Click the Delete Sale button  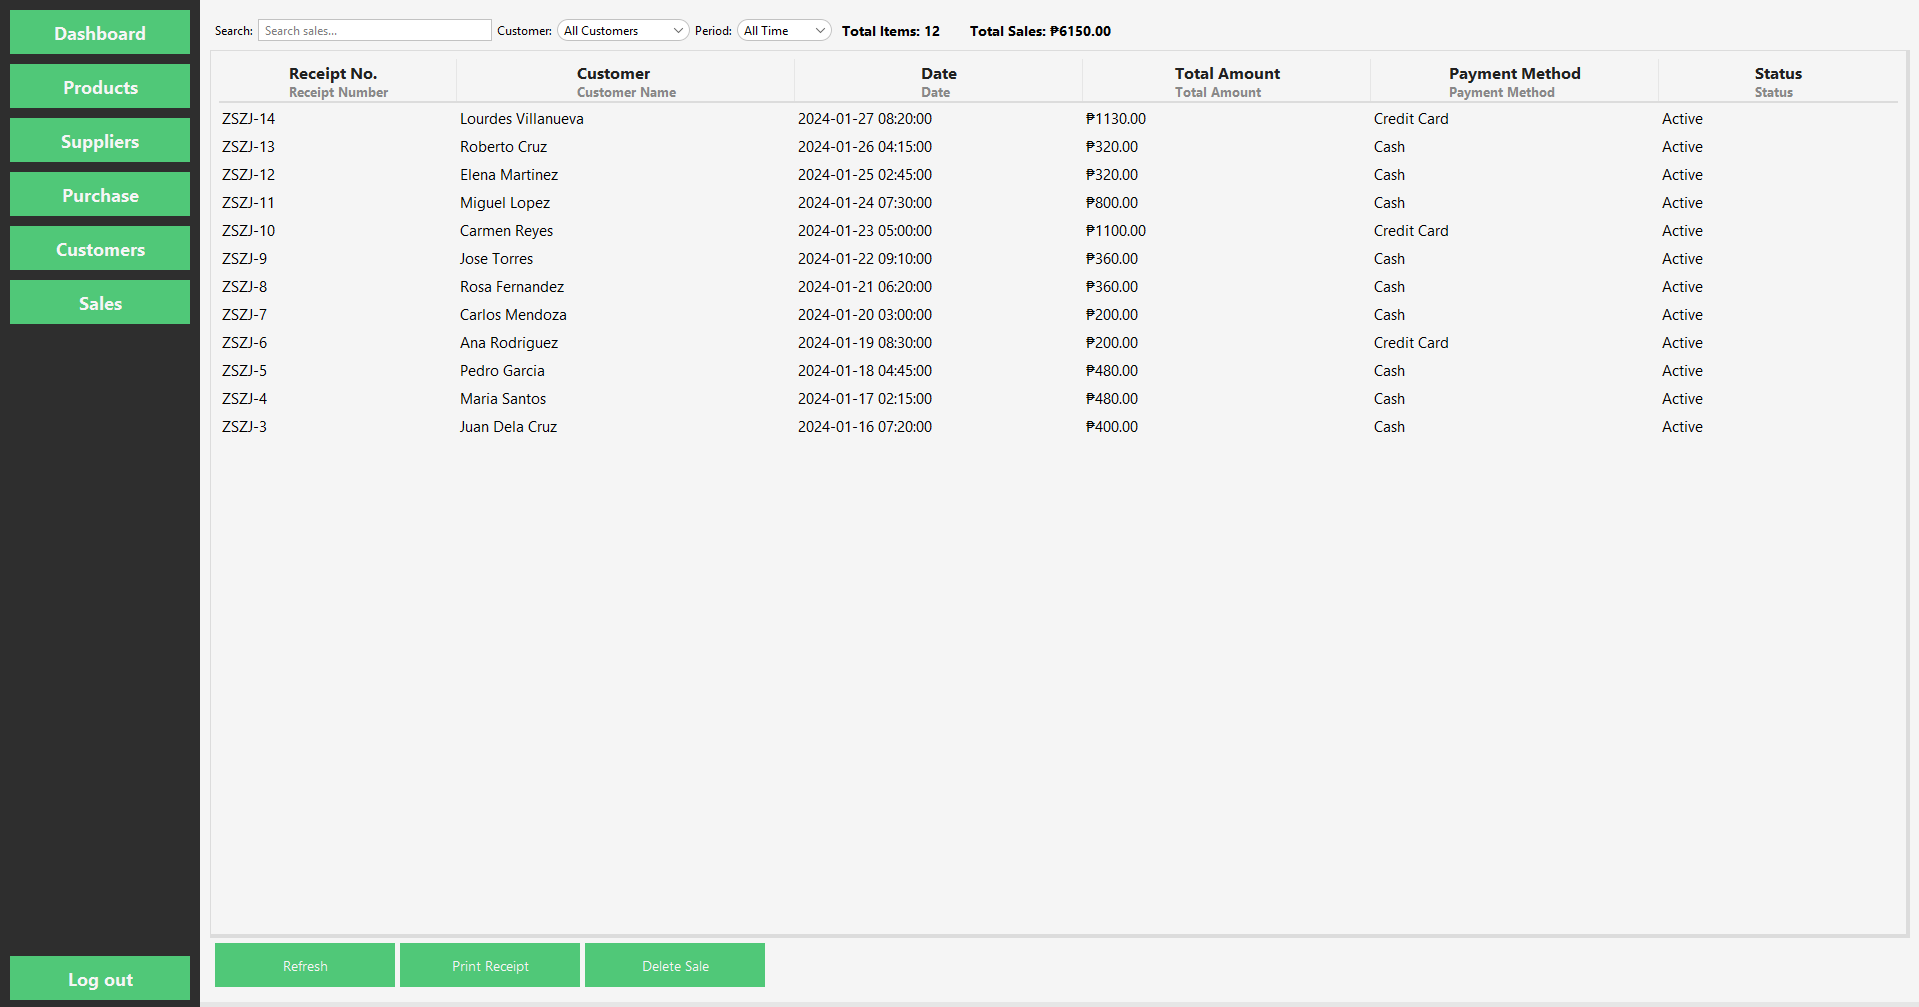pos(675,965)
